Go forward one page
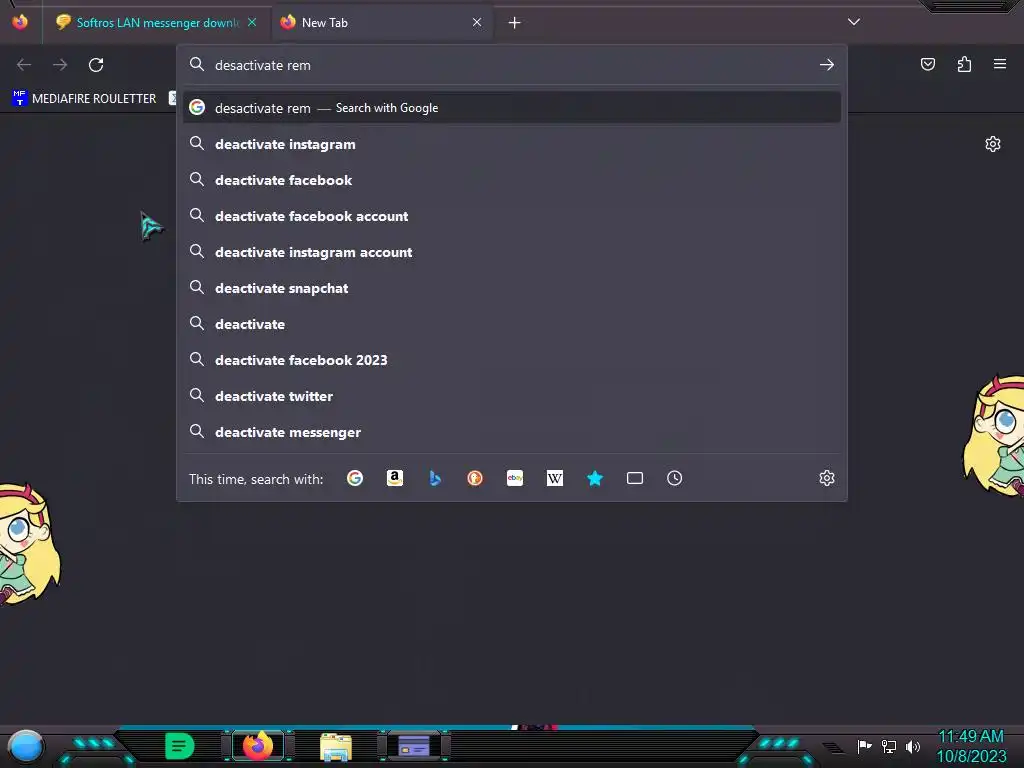 60,65
